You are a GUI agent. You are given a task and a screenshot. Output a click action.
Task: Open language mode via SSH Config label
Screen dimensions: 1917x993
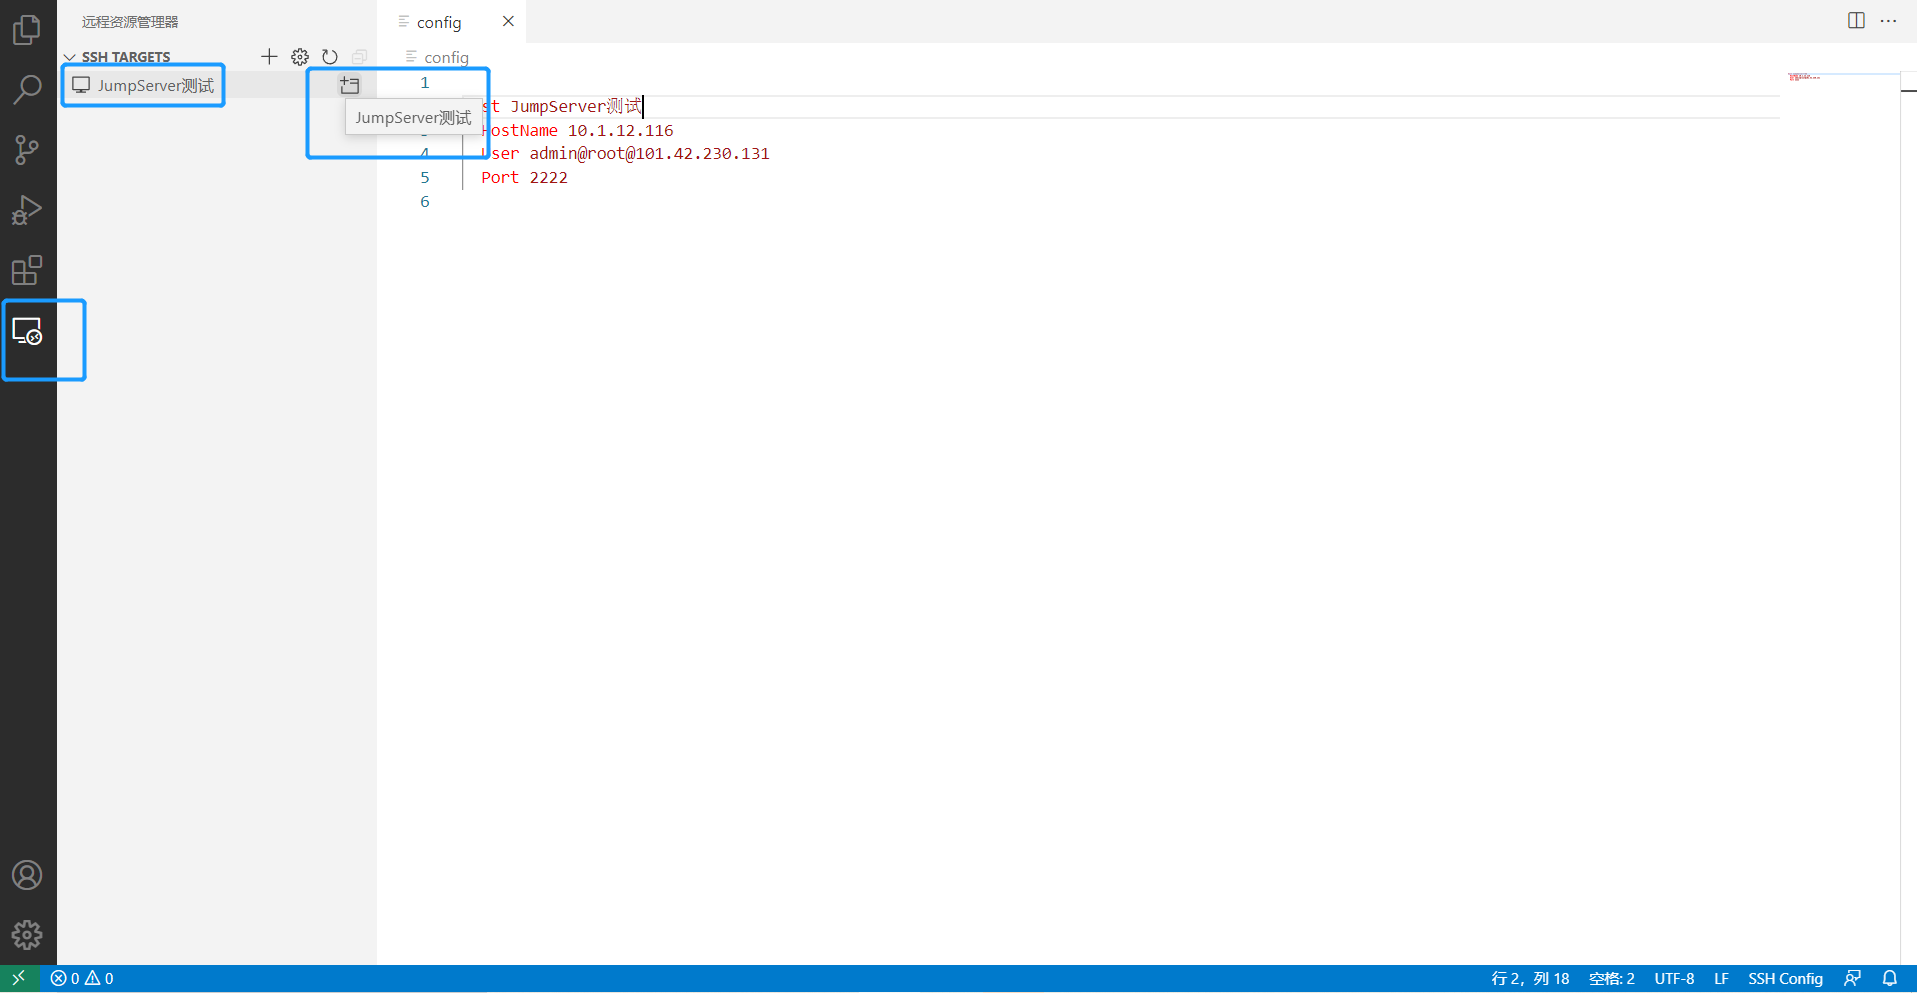pos(1785,978)
